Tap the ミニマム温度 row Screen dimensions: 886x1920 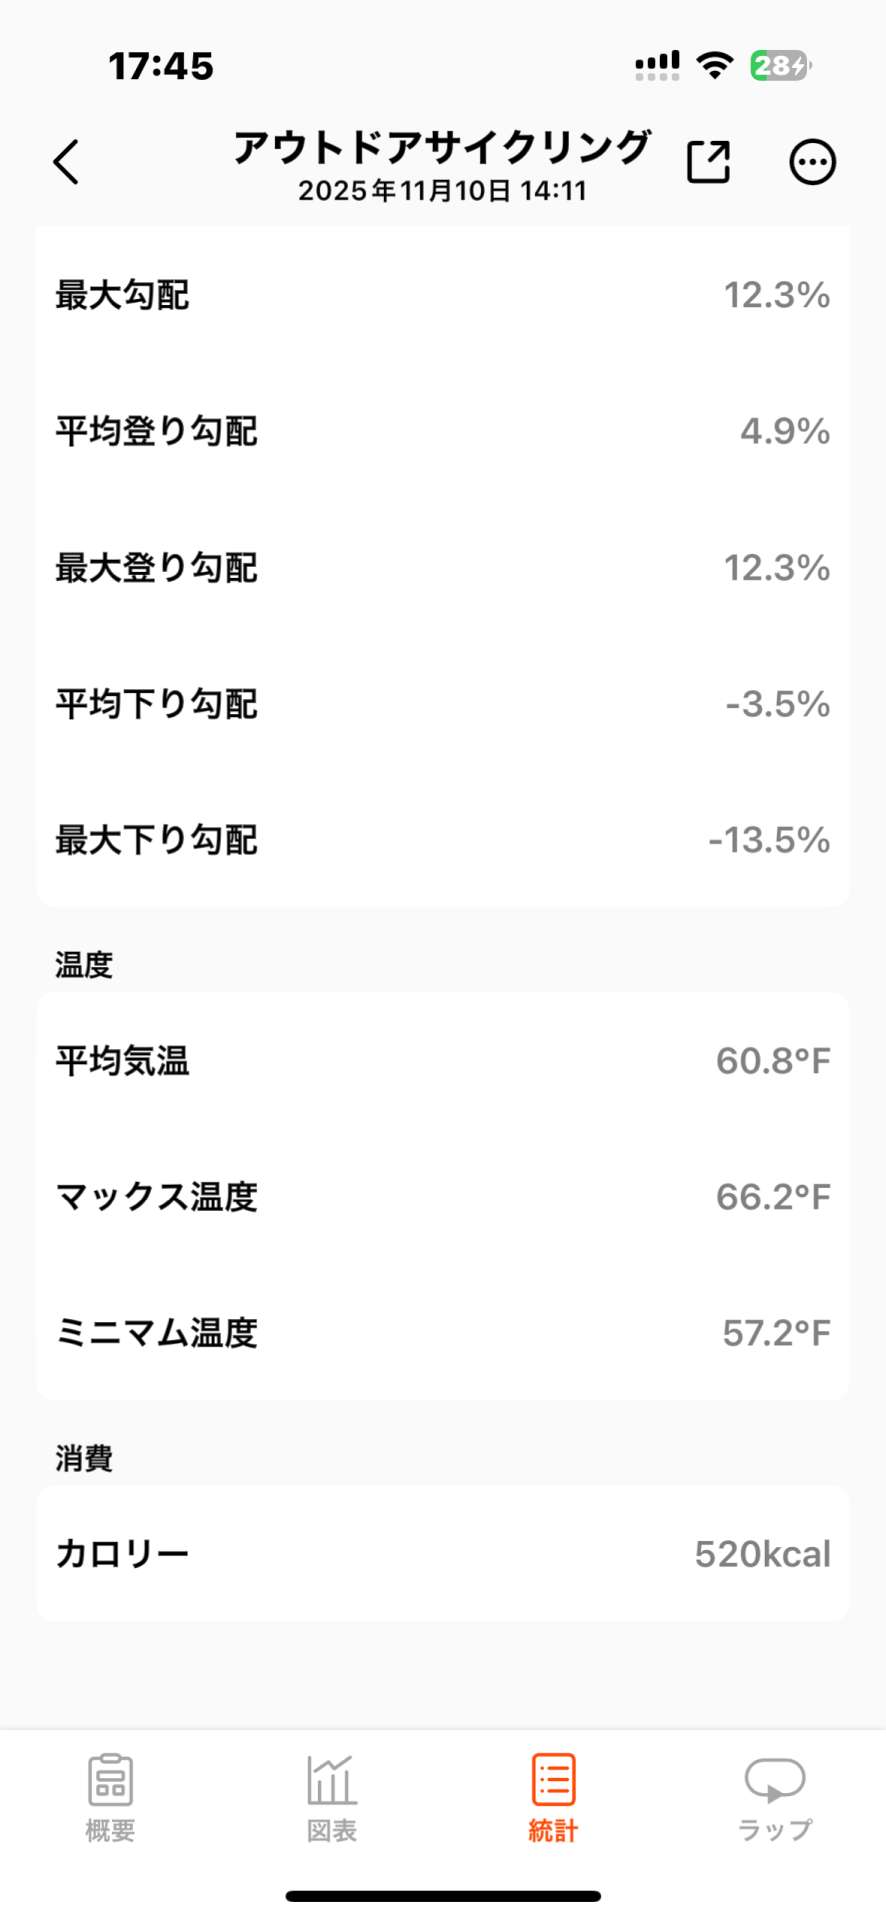pos(442,1333)
